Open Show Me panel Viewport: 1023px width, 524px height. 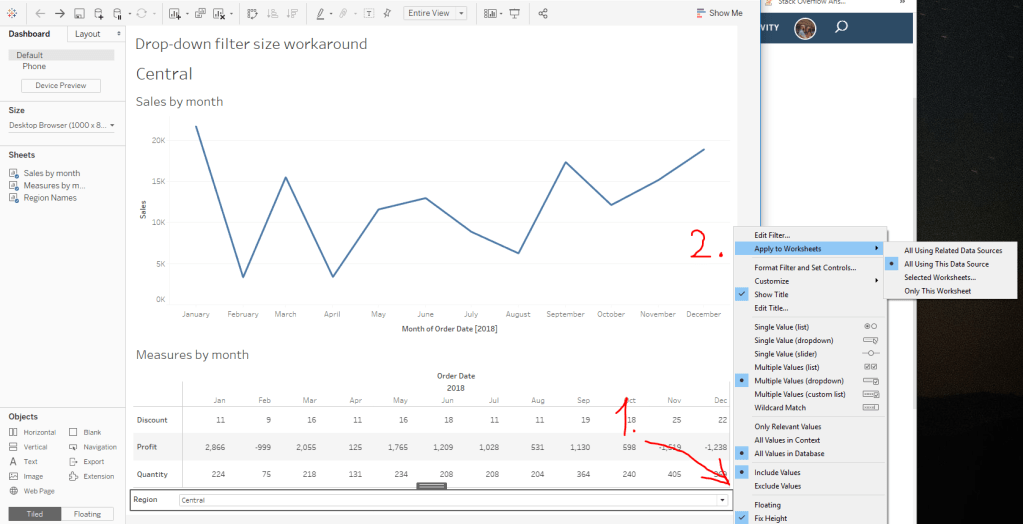pyautogui.click(x=719, y=14)
